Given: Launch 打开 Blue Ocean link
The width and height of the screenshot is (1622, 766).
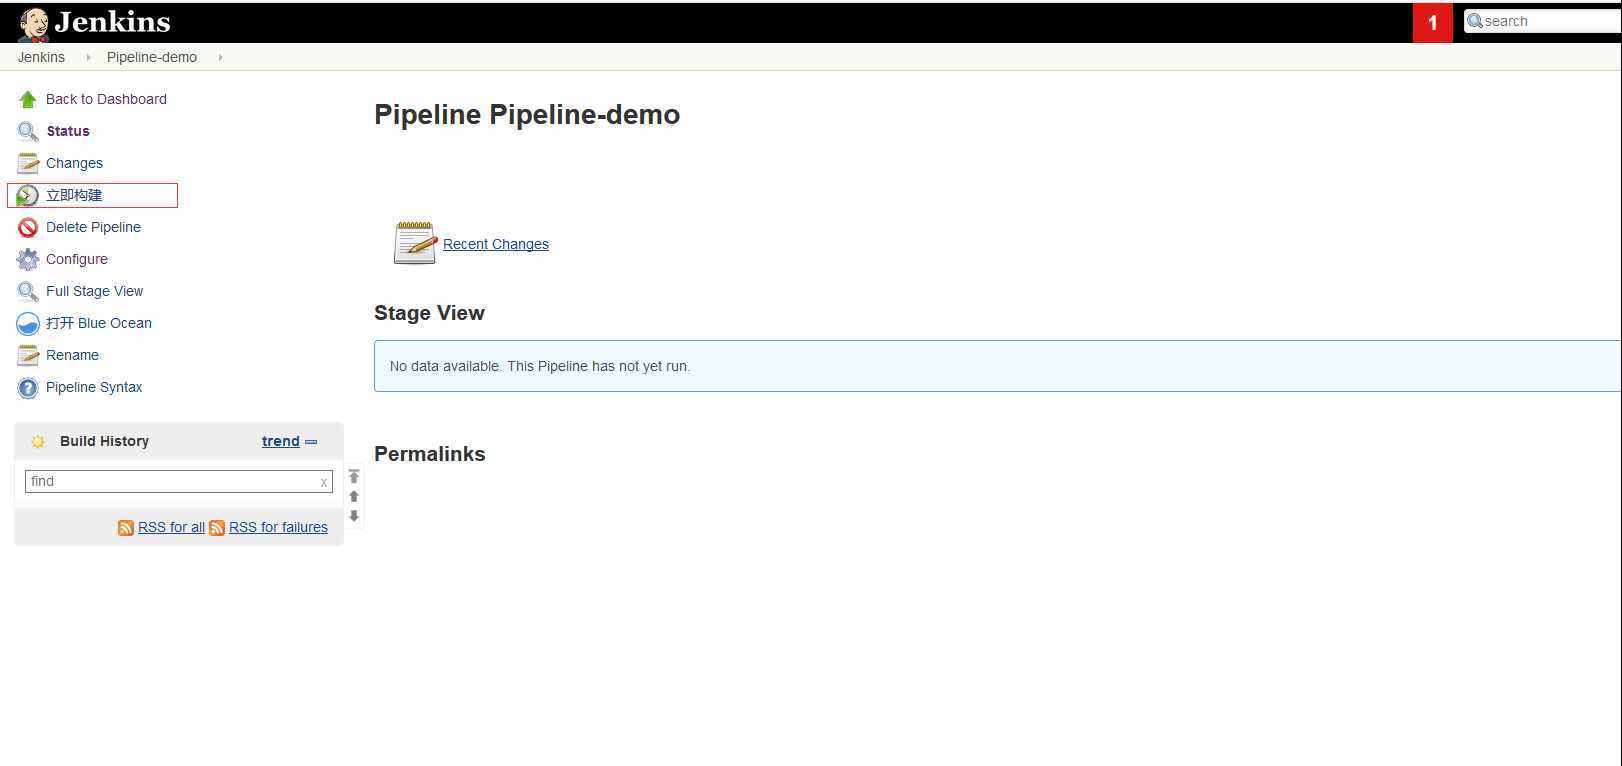Looking at the screenshot, I should (99, 323).
